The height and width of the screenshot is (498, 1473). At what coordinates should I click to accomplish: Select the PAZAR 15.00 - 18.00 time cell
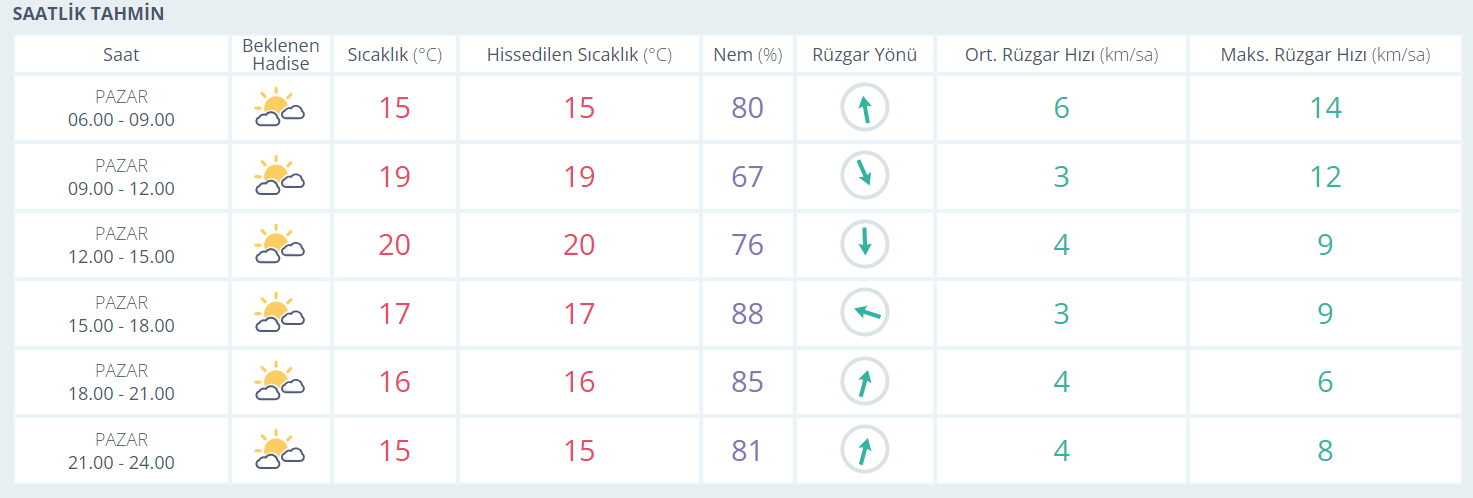[121, 314]
